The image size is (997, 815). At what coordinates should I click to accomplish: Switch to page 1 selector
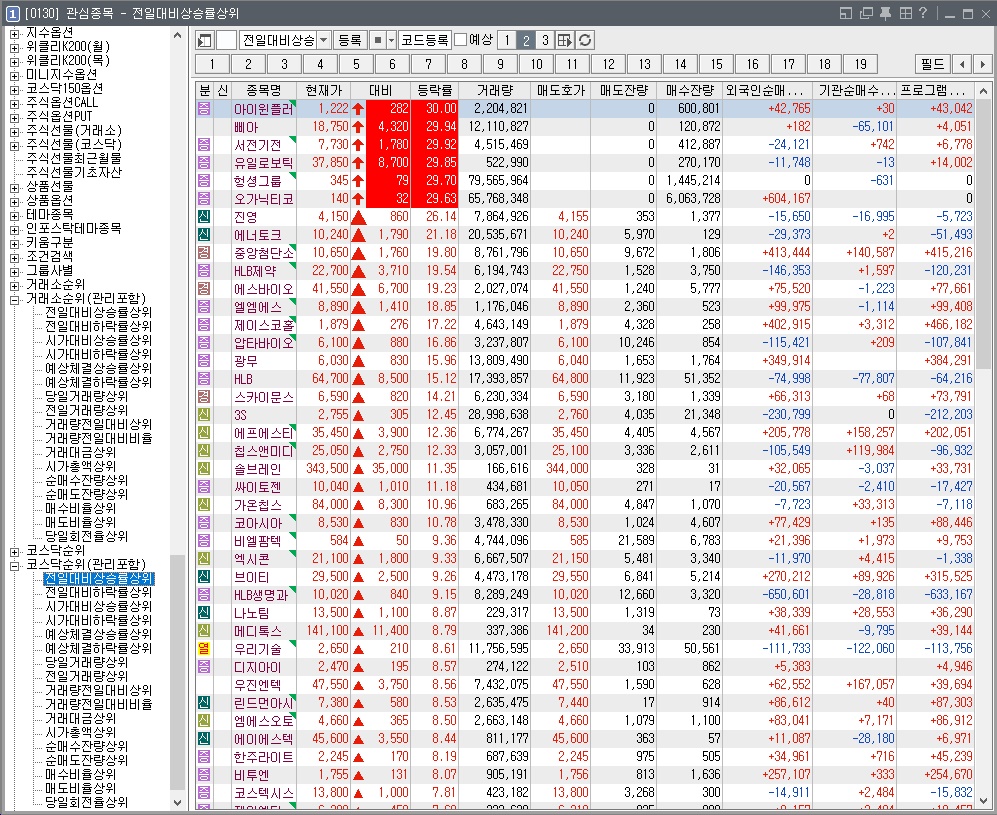pos(507,41)
